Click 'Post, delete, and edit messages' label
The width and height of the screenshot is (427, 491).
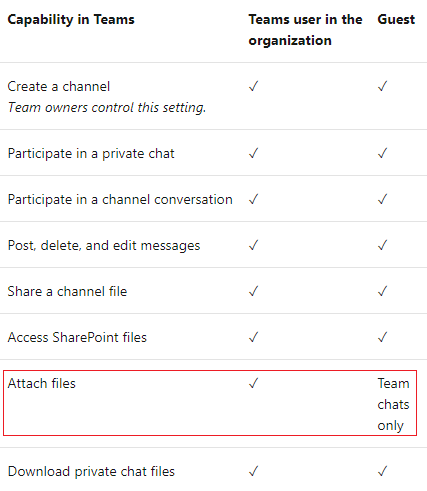tap(104, 246)
